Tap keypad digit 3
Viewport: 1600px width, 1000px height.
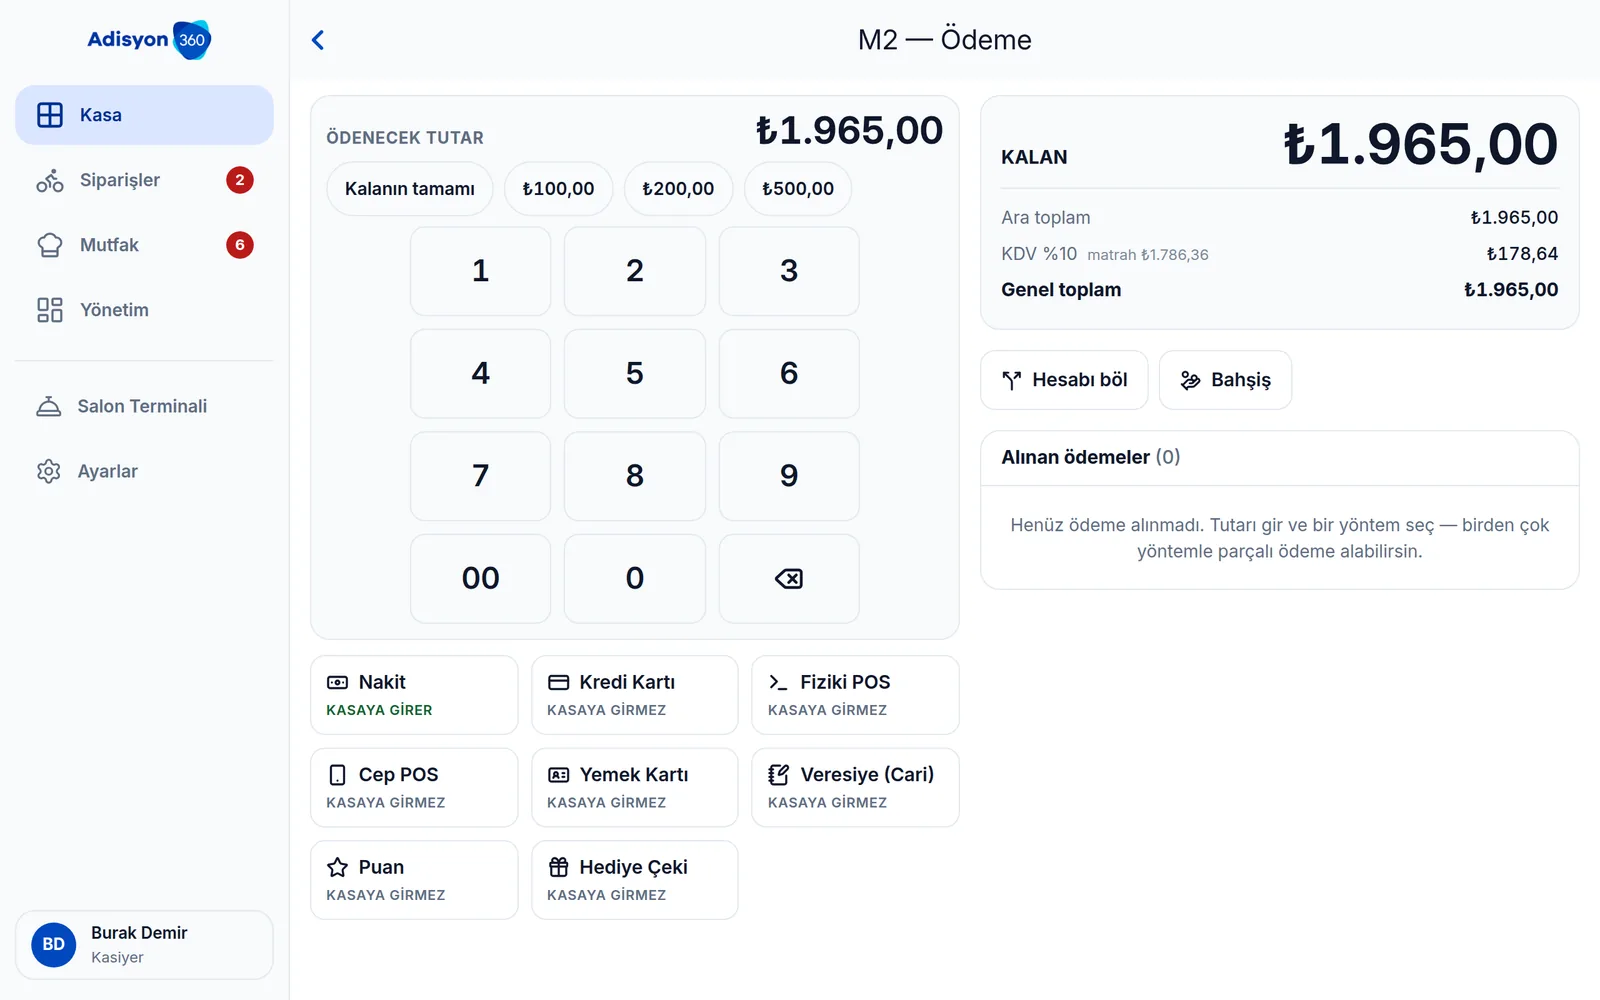tap(789, 271)
